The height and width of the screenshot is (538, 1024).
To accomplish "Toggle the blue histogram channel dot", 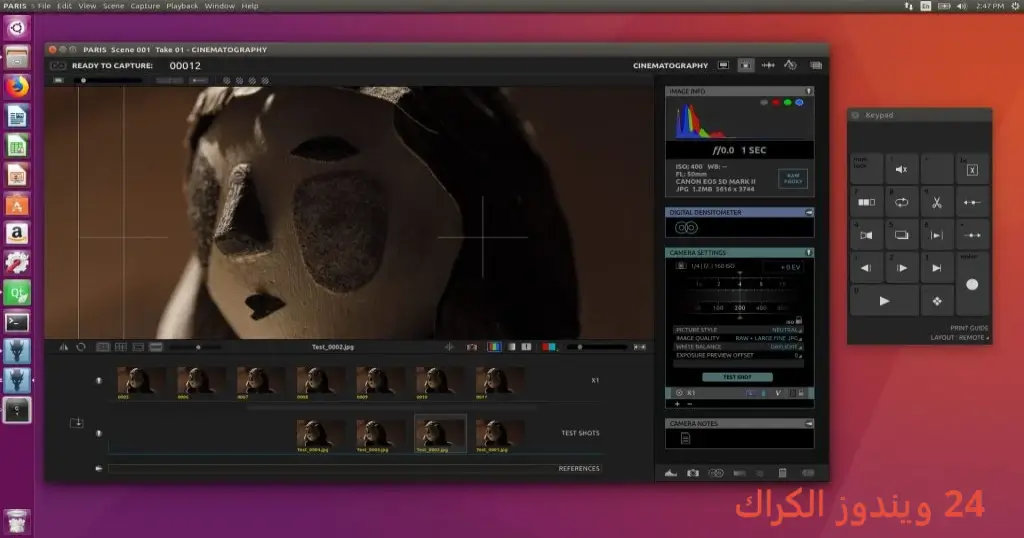I will pyautogui.click(x=799, y=103).
